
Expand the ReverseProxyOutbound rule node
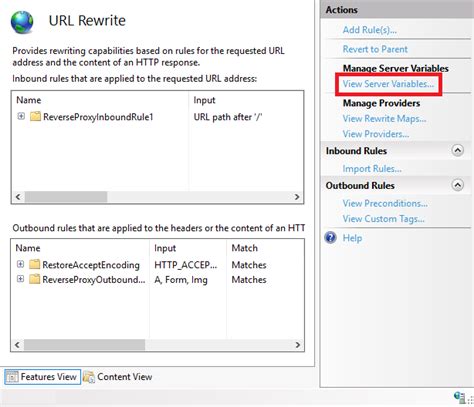[20, 279]
